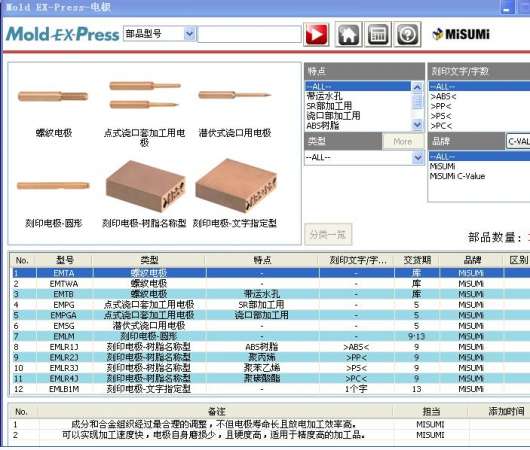Open the help question mark icon

click(x=408, y=34)
